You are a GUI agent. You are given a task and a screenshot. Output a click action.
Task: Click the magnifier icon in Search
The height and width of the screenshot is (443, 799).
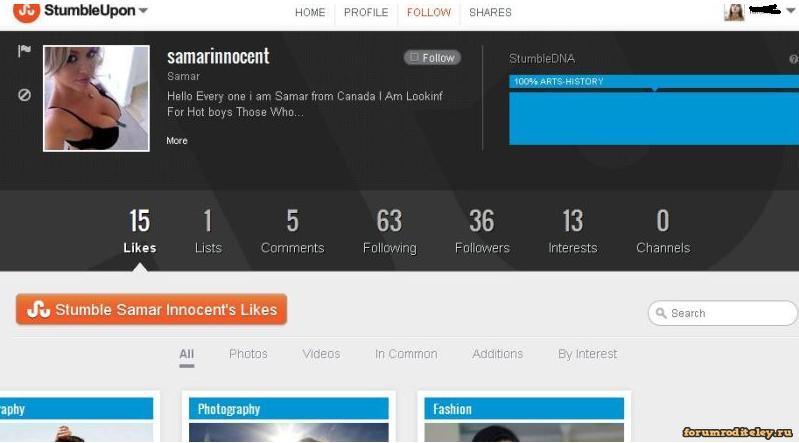tap(661, 313)
